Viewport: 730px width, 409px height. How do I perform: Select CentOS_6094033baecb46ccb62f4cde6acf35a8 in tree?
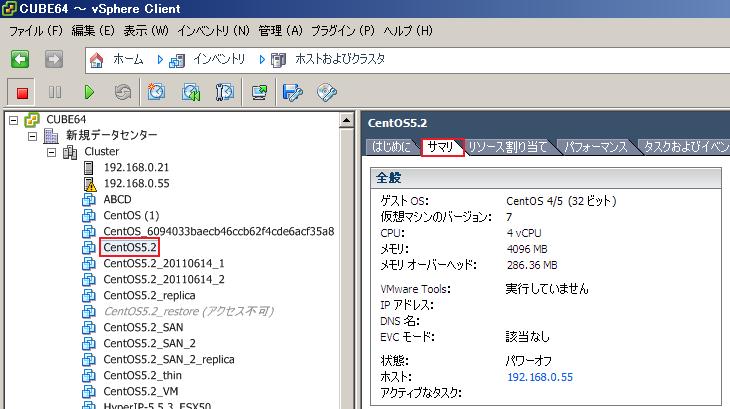pos(219,231)
